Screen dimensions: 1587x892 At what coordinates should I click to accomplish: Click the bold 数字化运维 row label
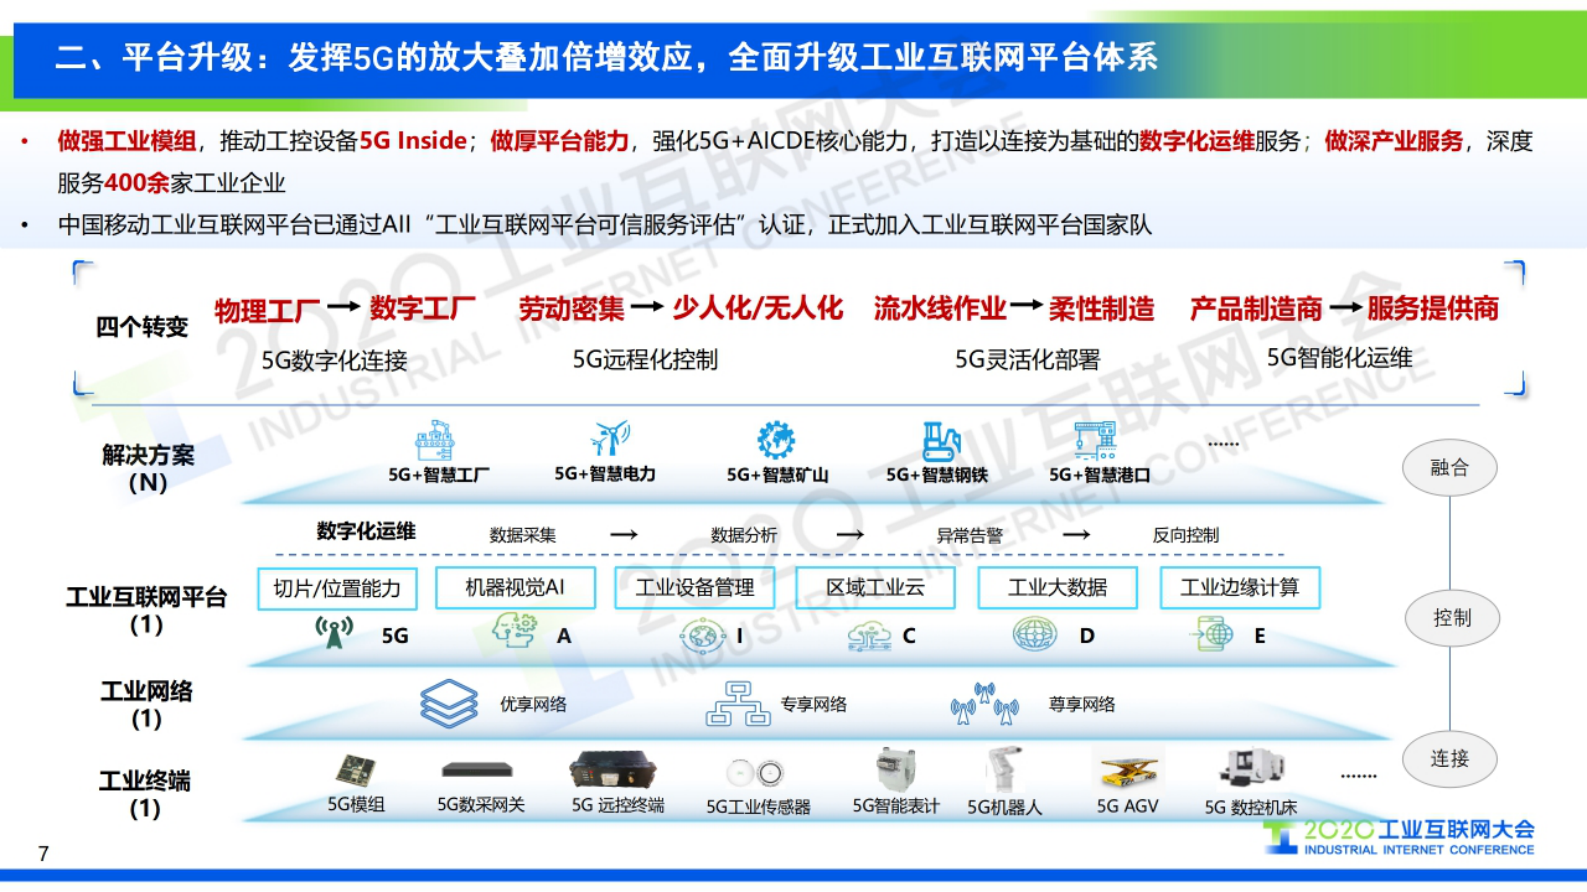pos(366,531)
